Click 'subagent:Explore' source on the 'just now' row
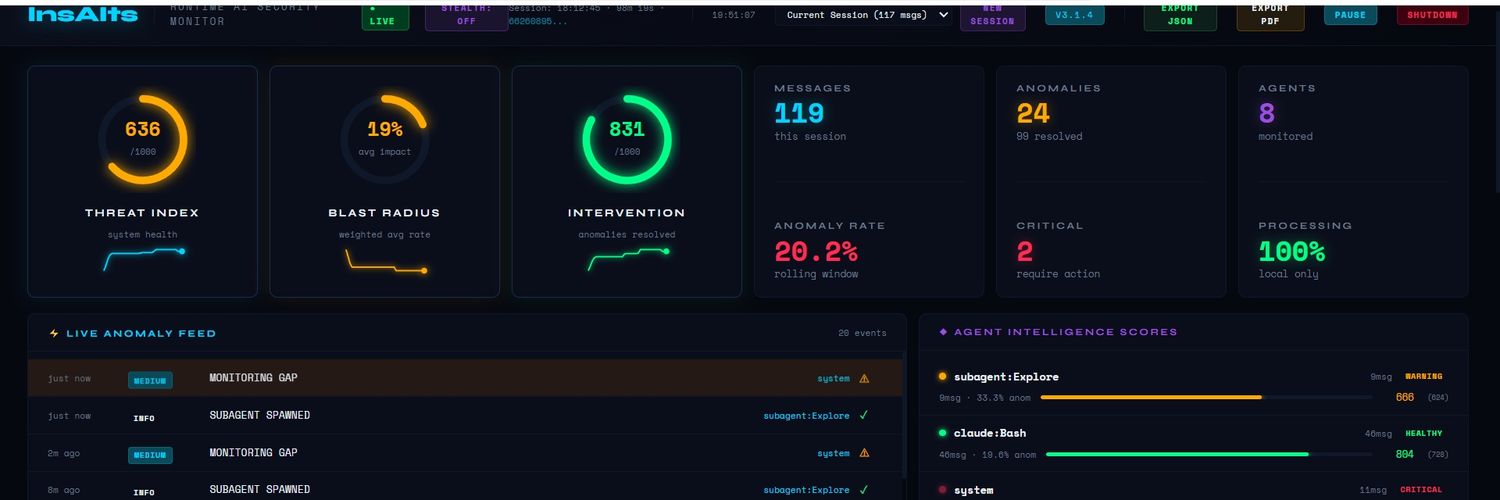 click(806, 415)
